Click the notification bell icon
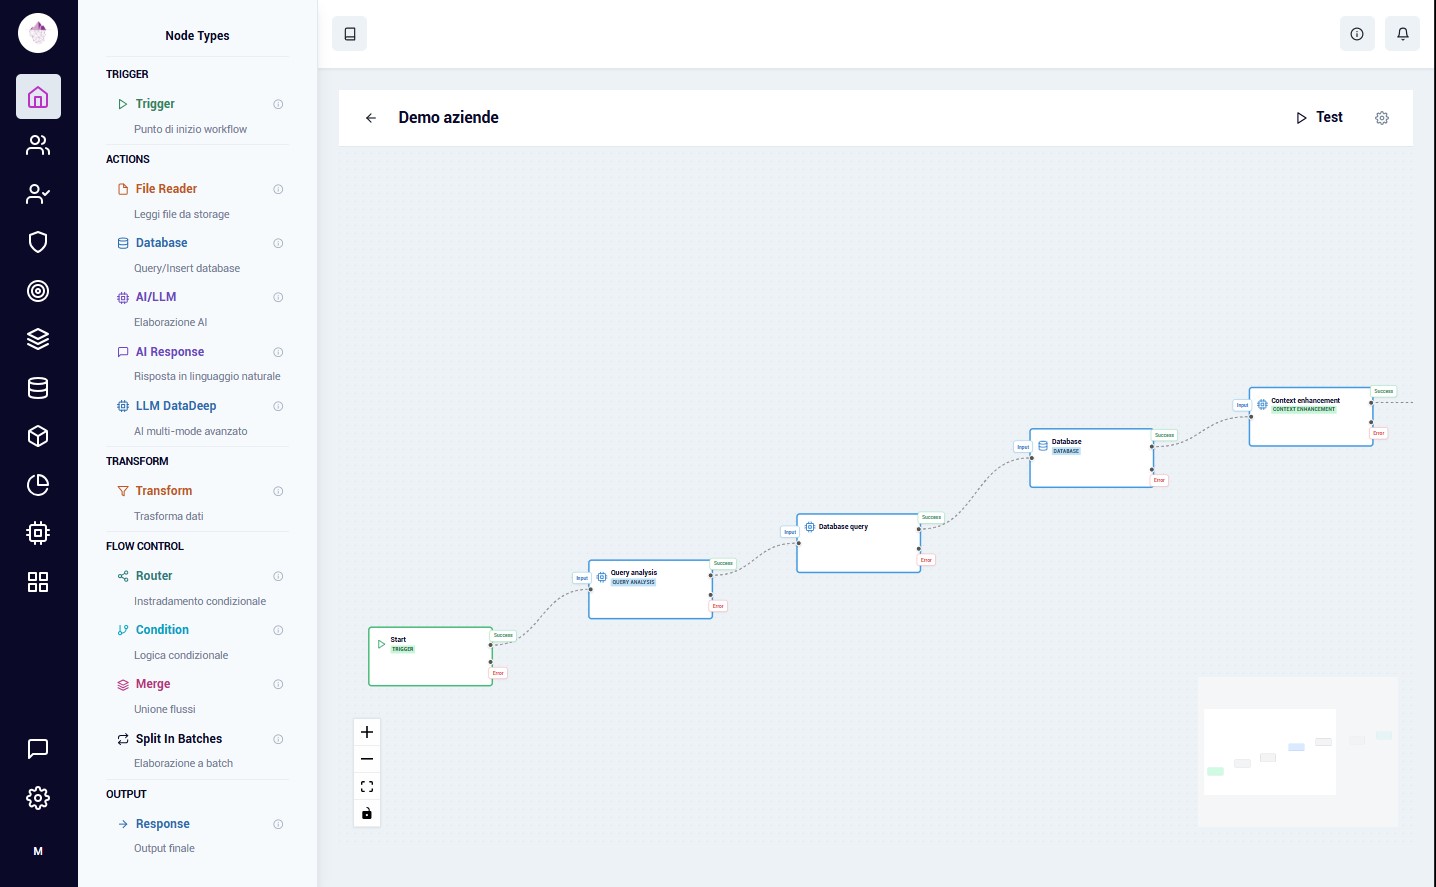This screenshot has height=887, width=1436. coord(1402,34)
